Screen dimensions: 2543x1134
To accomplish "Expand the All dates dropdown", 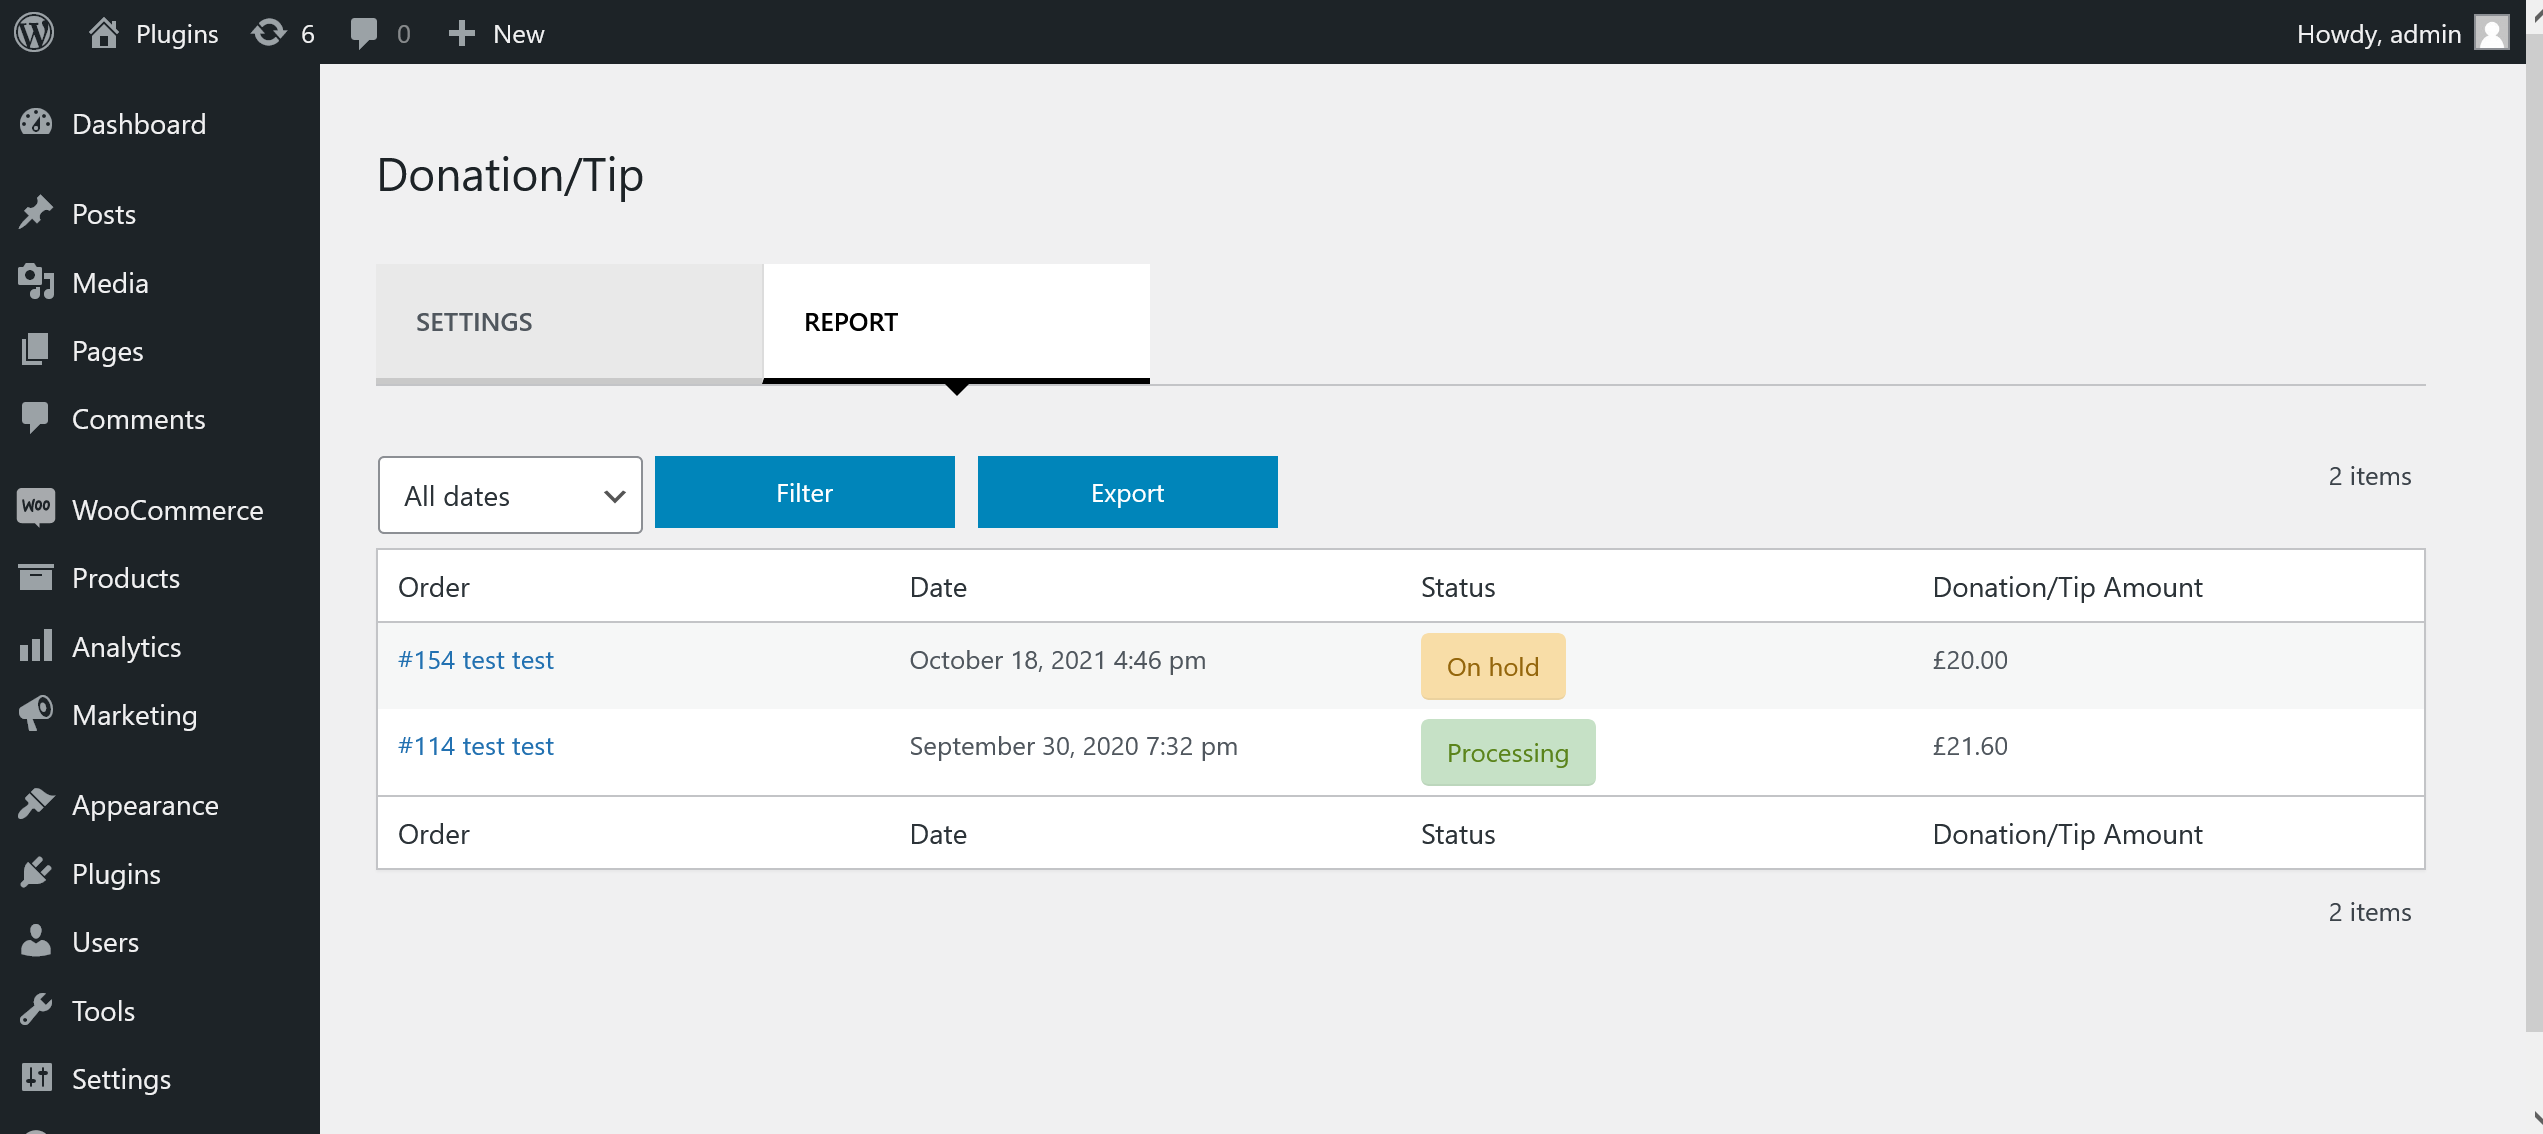I will [x=510, y=495].
